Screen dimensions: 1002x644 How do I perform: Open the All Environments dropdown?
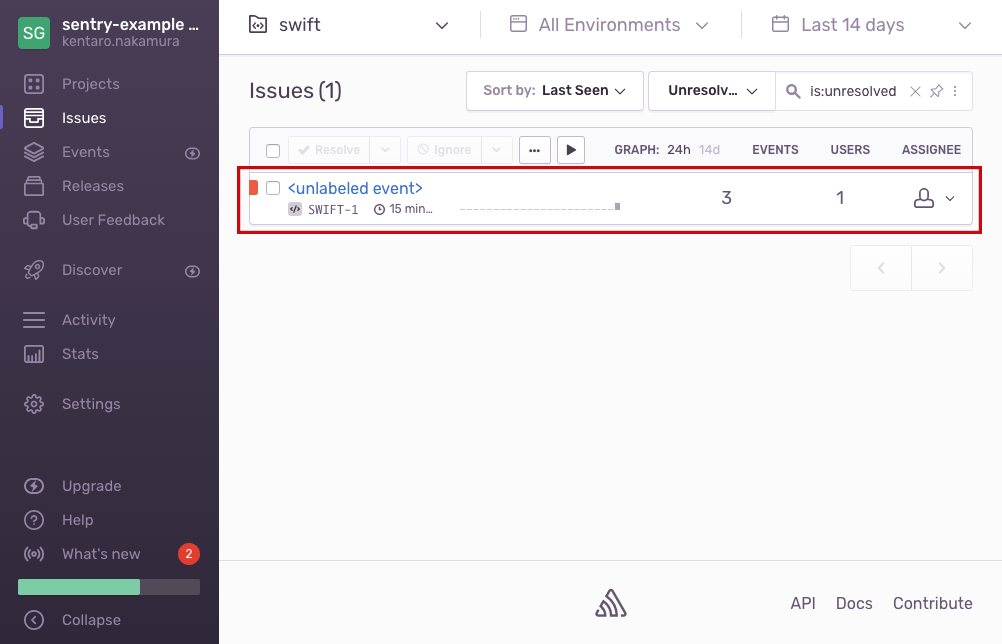tap(609, 25)
